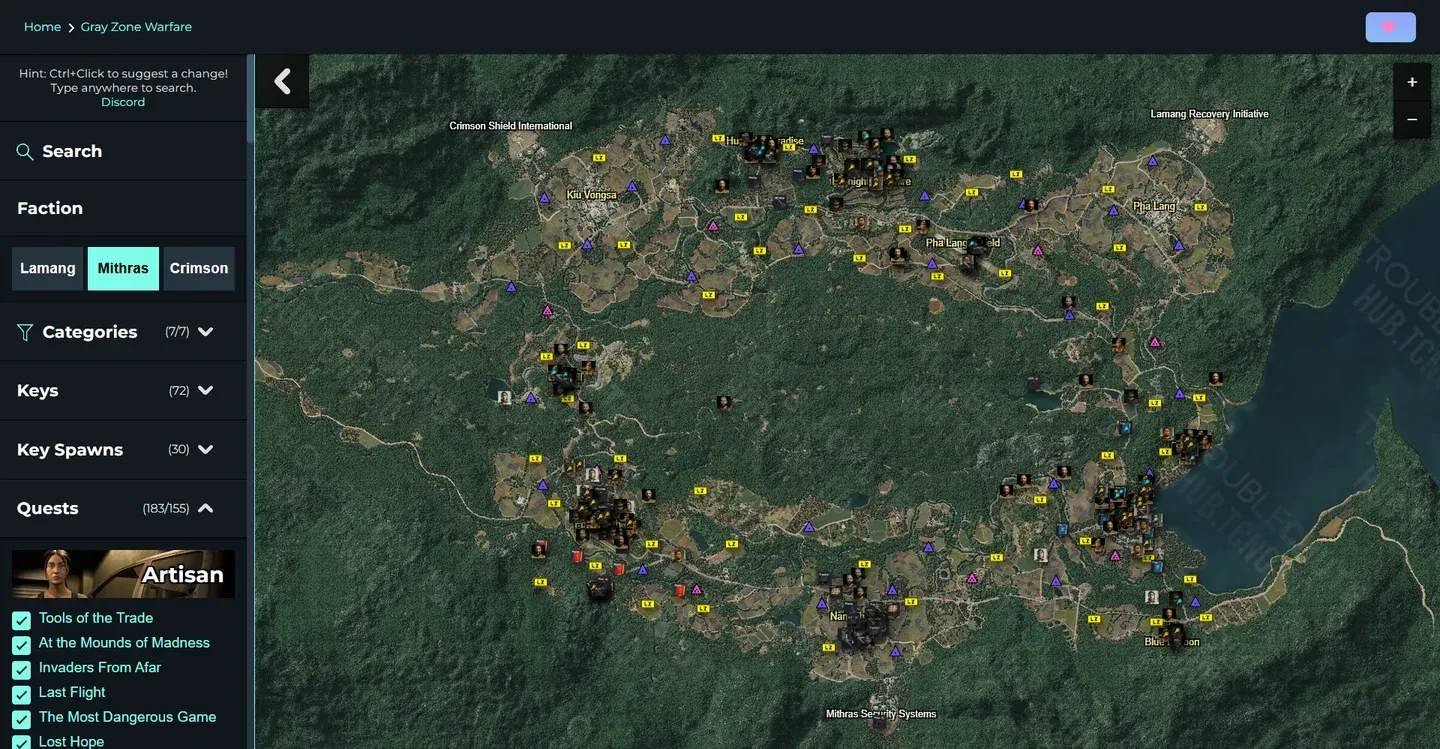Viewport: 1440px width, 749px height.
Task: Select the pink triangle east of Pha Lang Airfield
Action: [x=1037, y=250]
